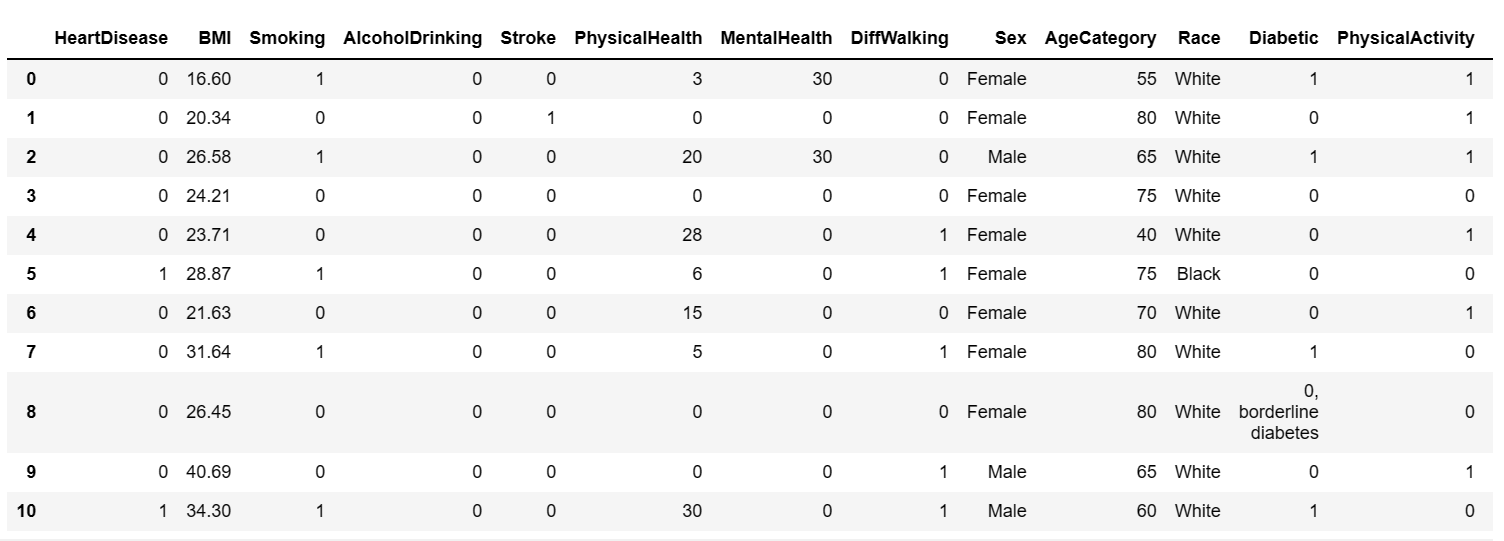
Task: Click the DiffWalking column header
Action: point(899,38)
